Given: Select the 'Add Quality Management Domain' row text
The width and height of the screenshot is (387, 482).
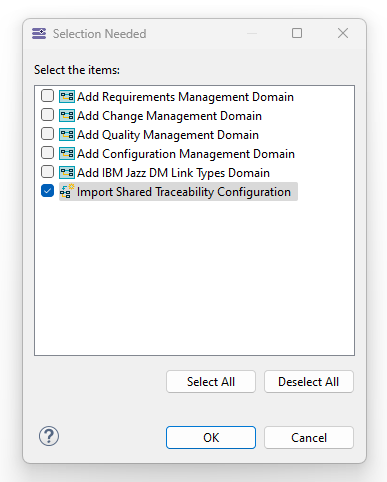Looking at the screenshot, I should [x=168, y=135].
